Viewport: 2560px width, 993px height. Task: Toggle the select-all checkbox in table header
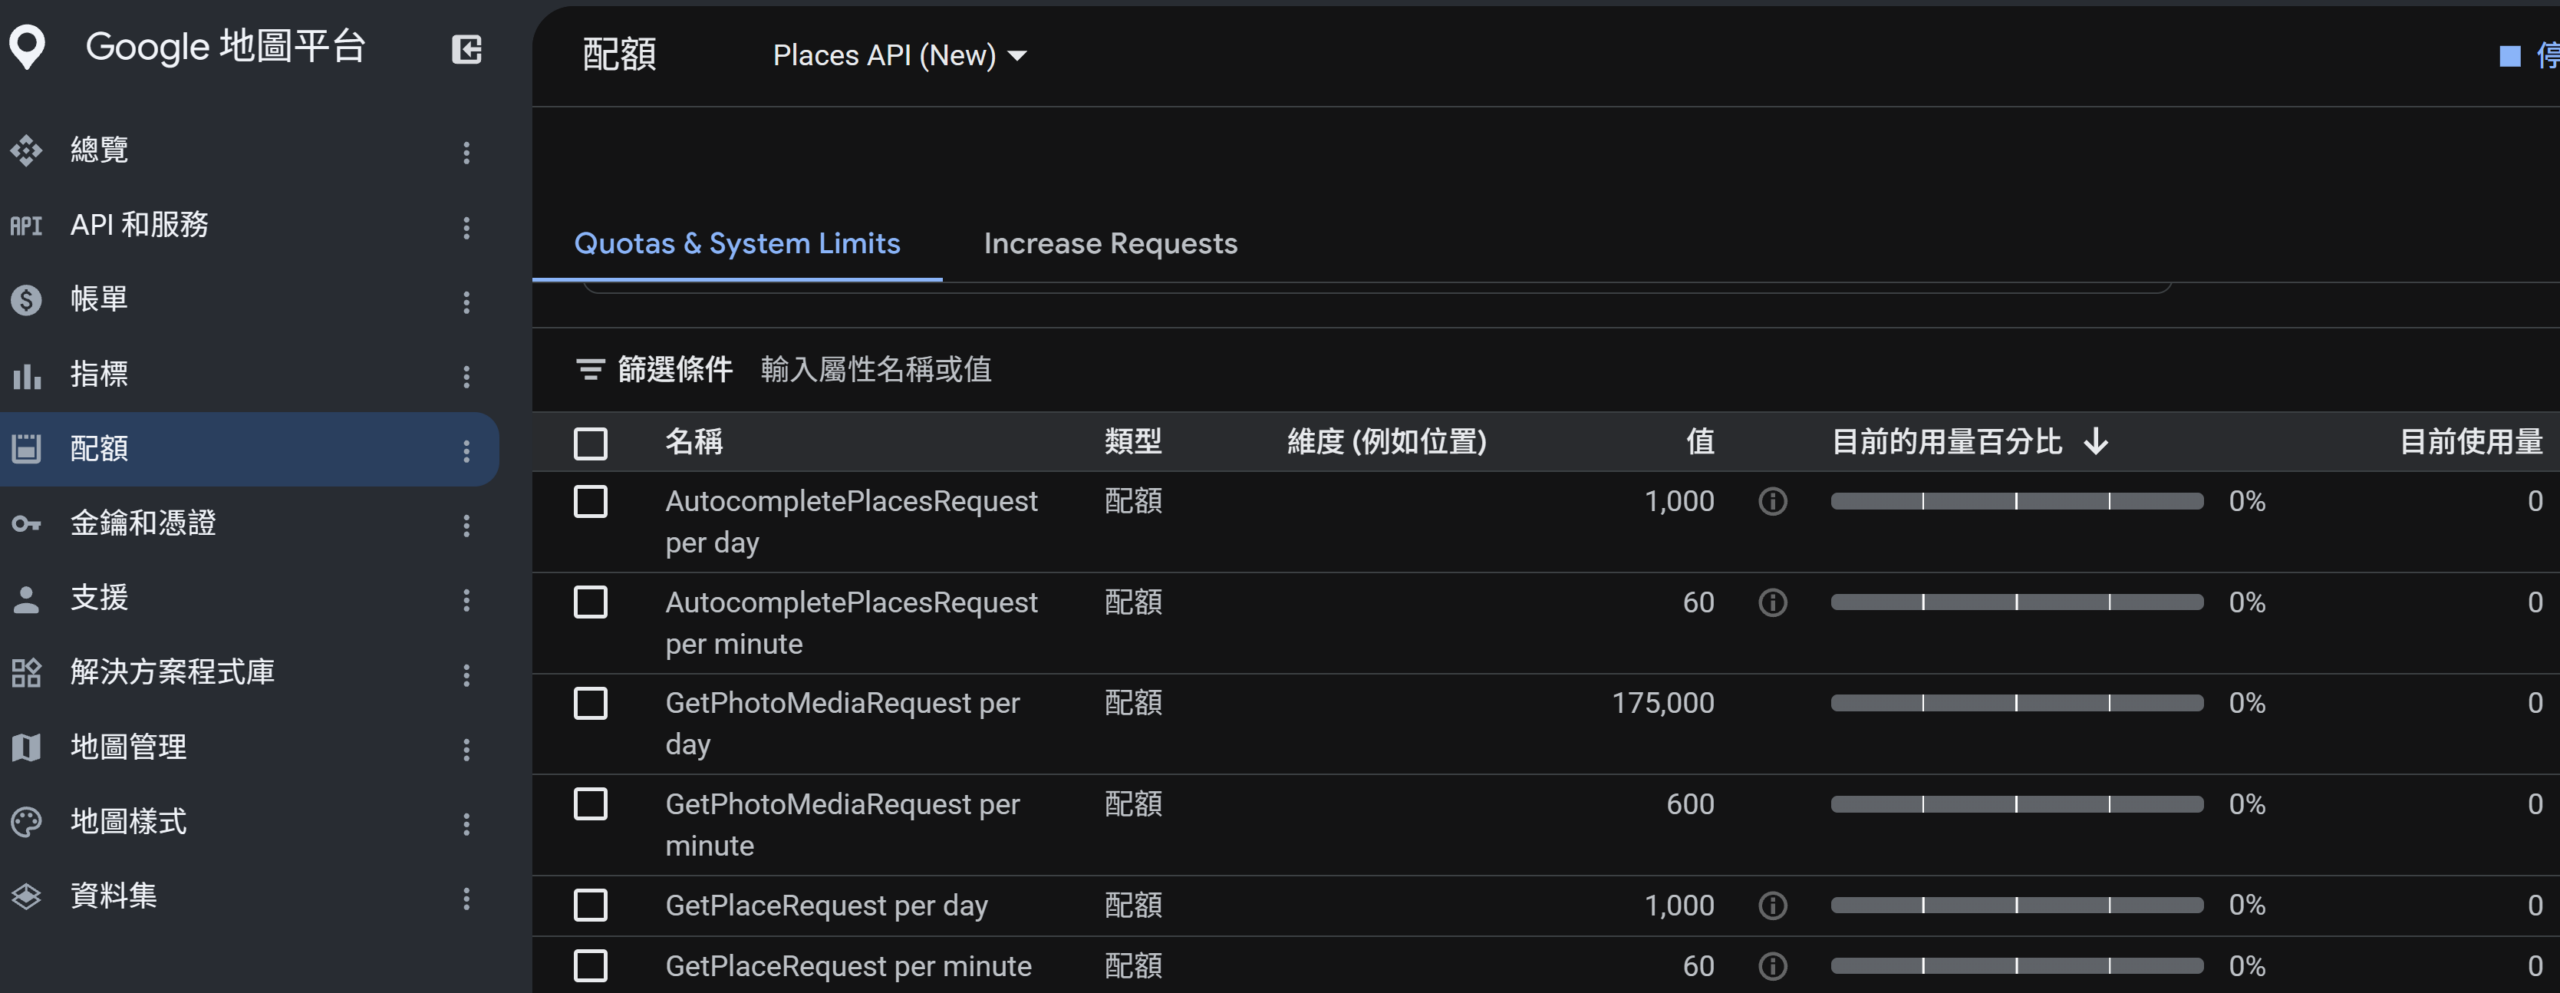click(591, 443)
